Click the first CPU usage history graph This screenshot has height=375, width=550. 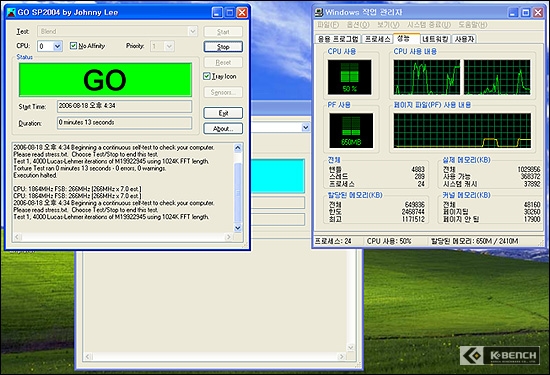(427, 77)
